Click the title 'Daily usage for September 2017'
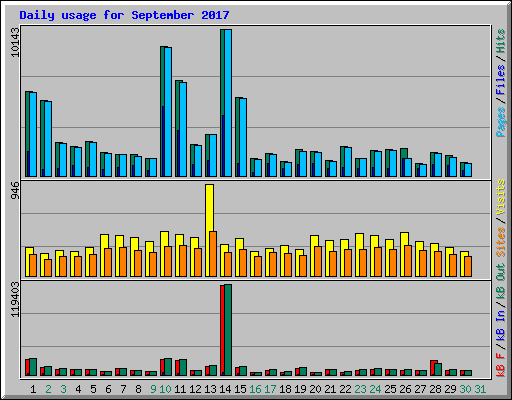This screenshot has height=400, width=512. click(124, 15)
